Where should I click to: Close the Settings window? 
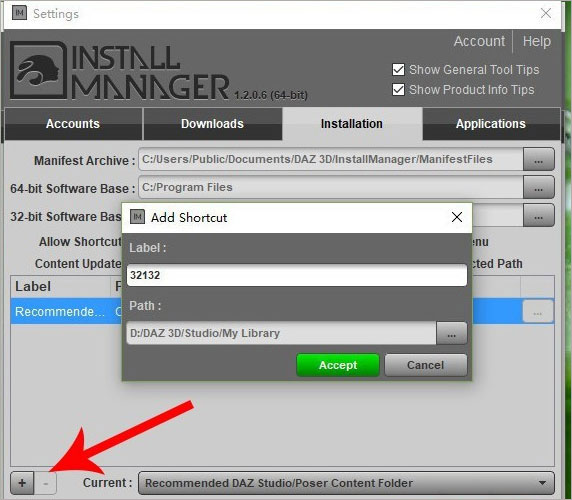pos(546,13)
